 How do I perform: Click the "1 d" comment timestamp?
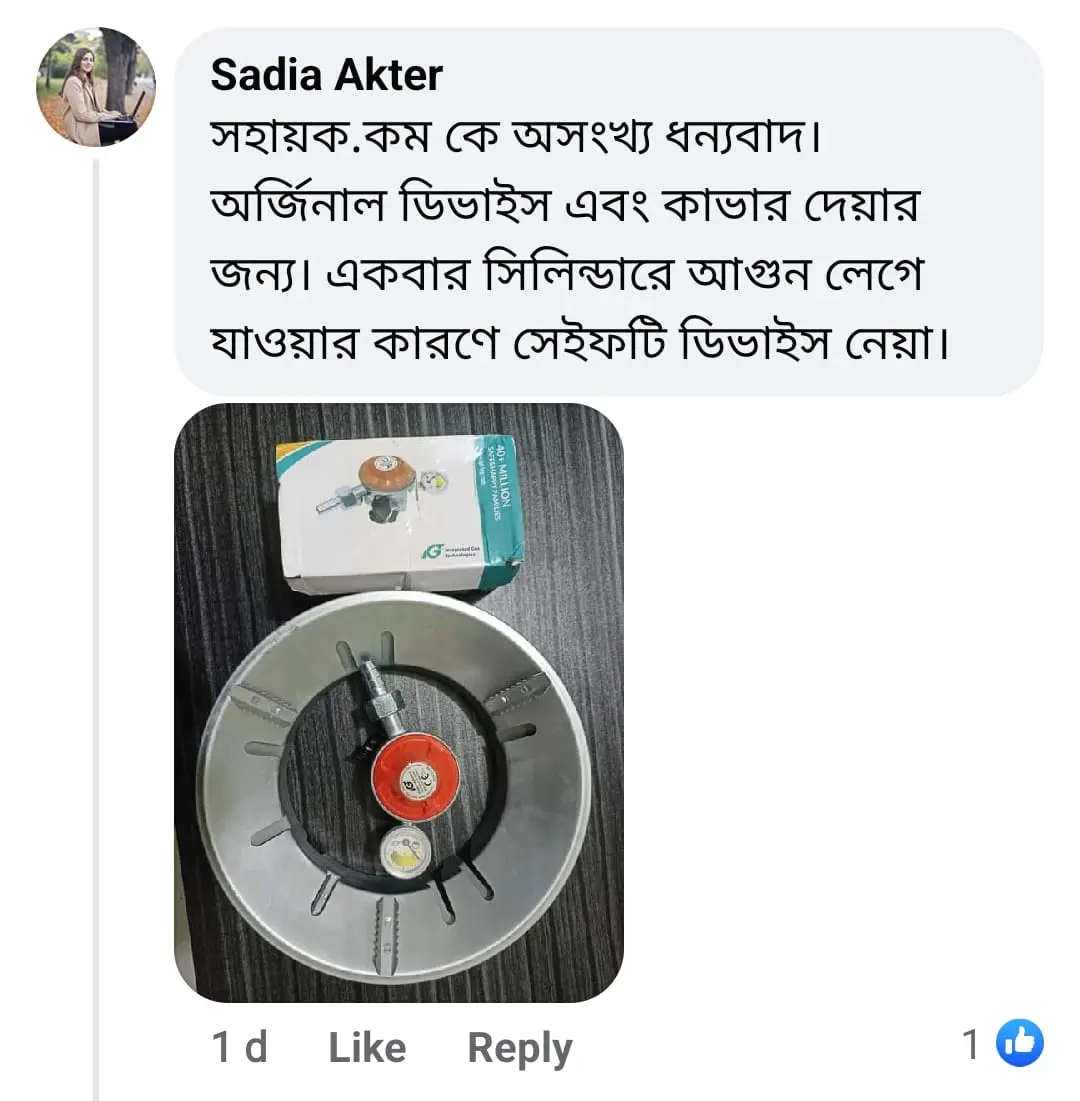(239, 1047)
